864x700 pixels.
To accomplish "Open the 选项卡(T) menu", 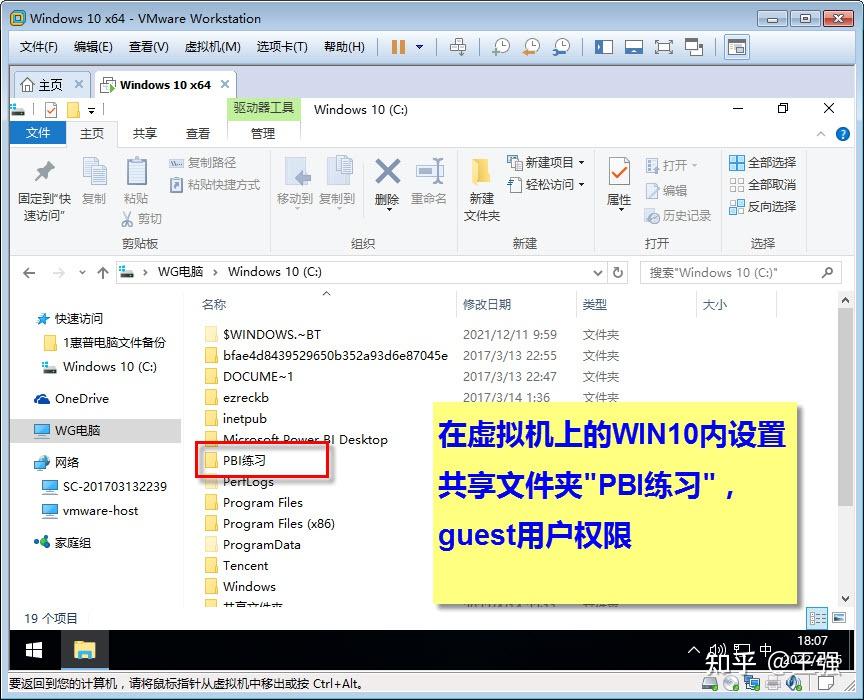I will click(282, 47).
